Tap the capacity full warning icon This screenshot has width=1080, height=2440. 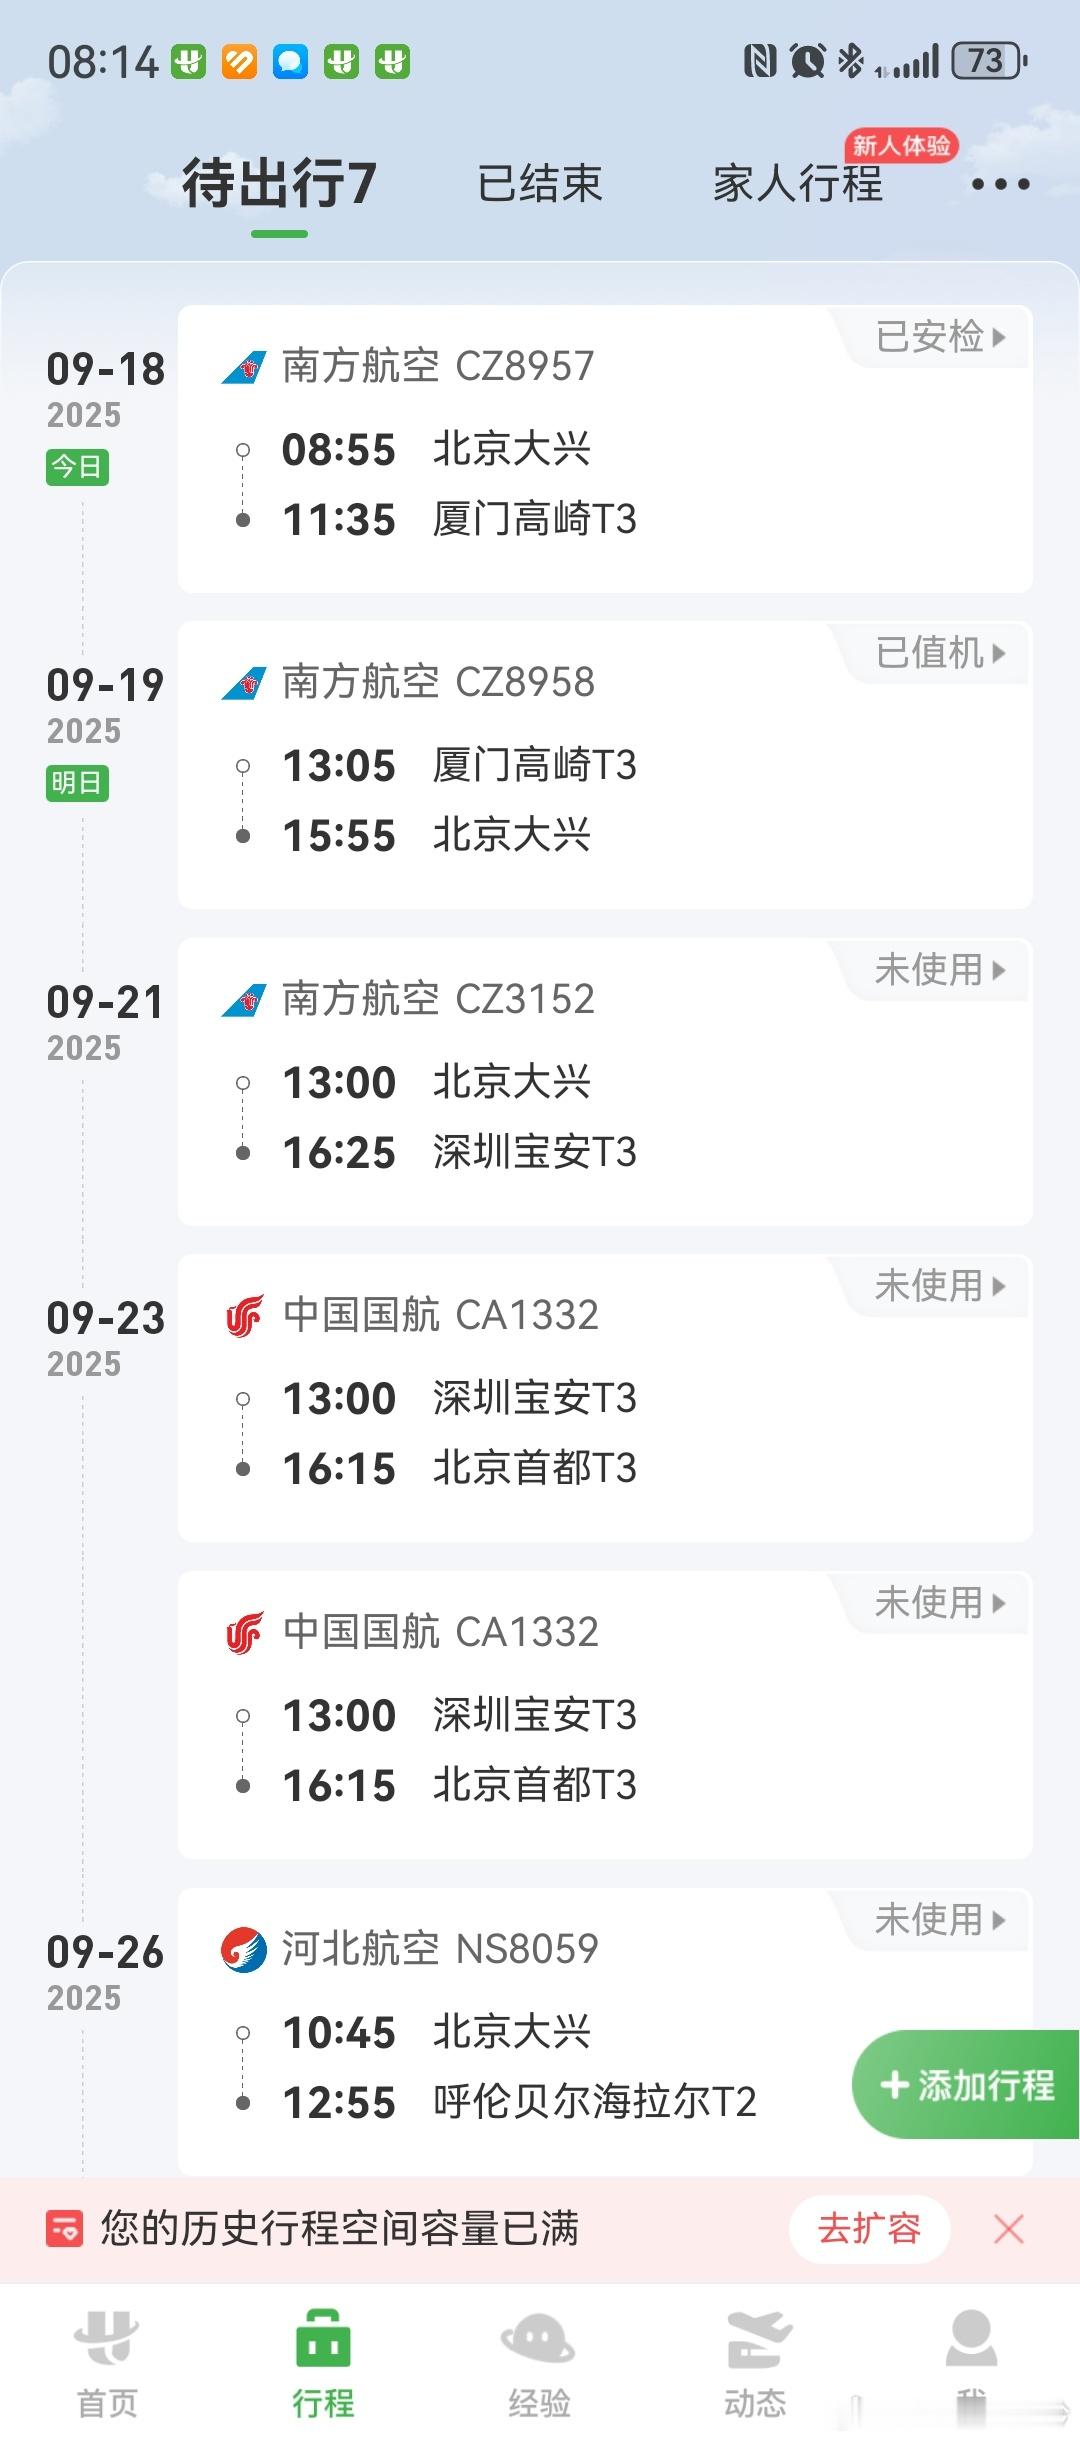[65, 2229]
